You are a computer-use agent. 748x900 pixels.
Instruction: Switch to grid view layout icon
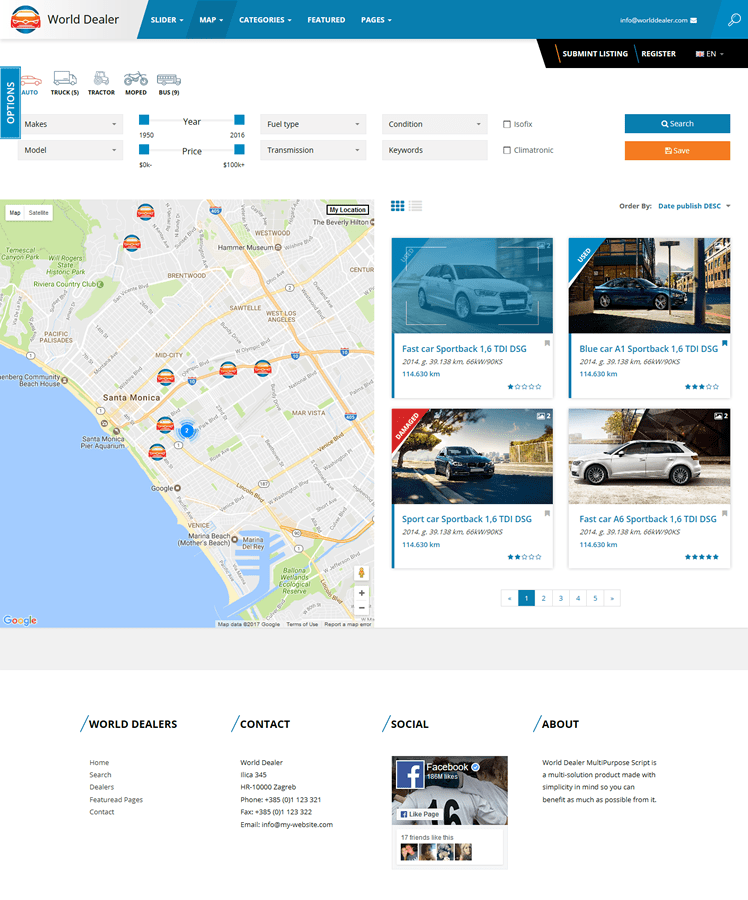tap(397, 206)
